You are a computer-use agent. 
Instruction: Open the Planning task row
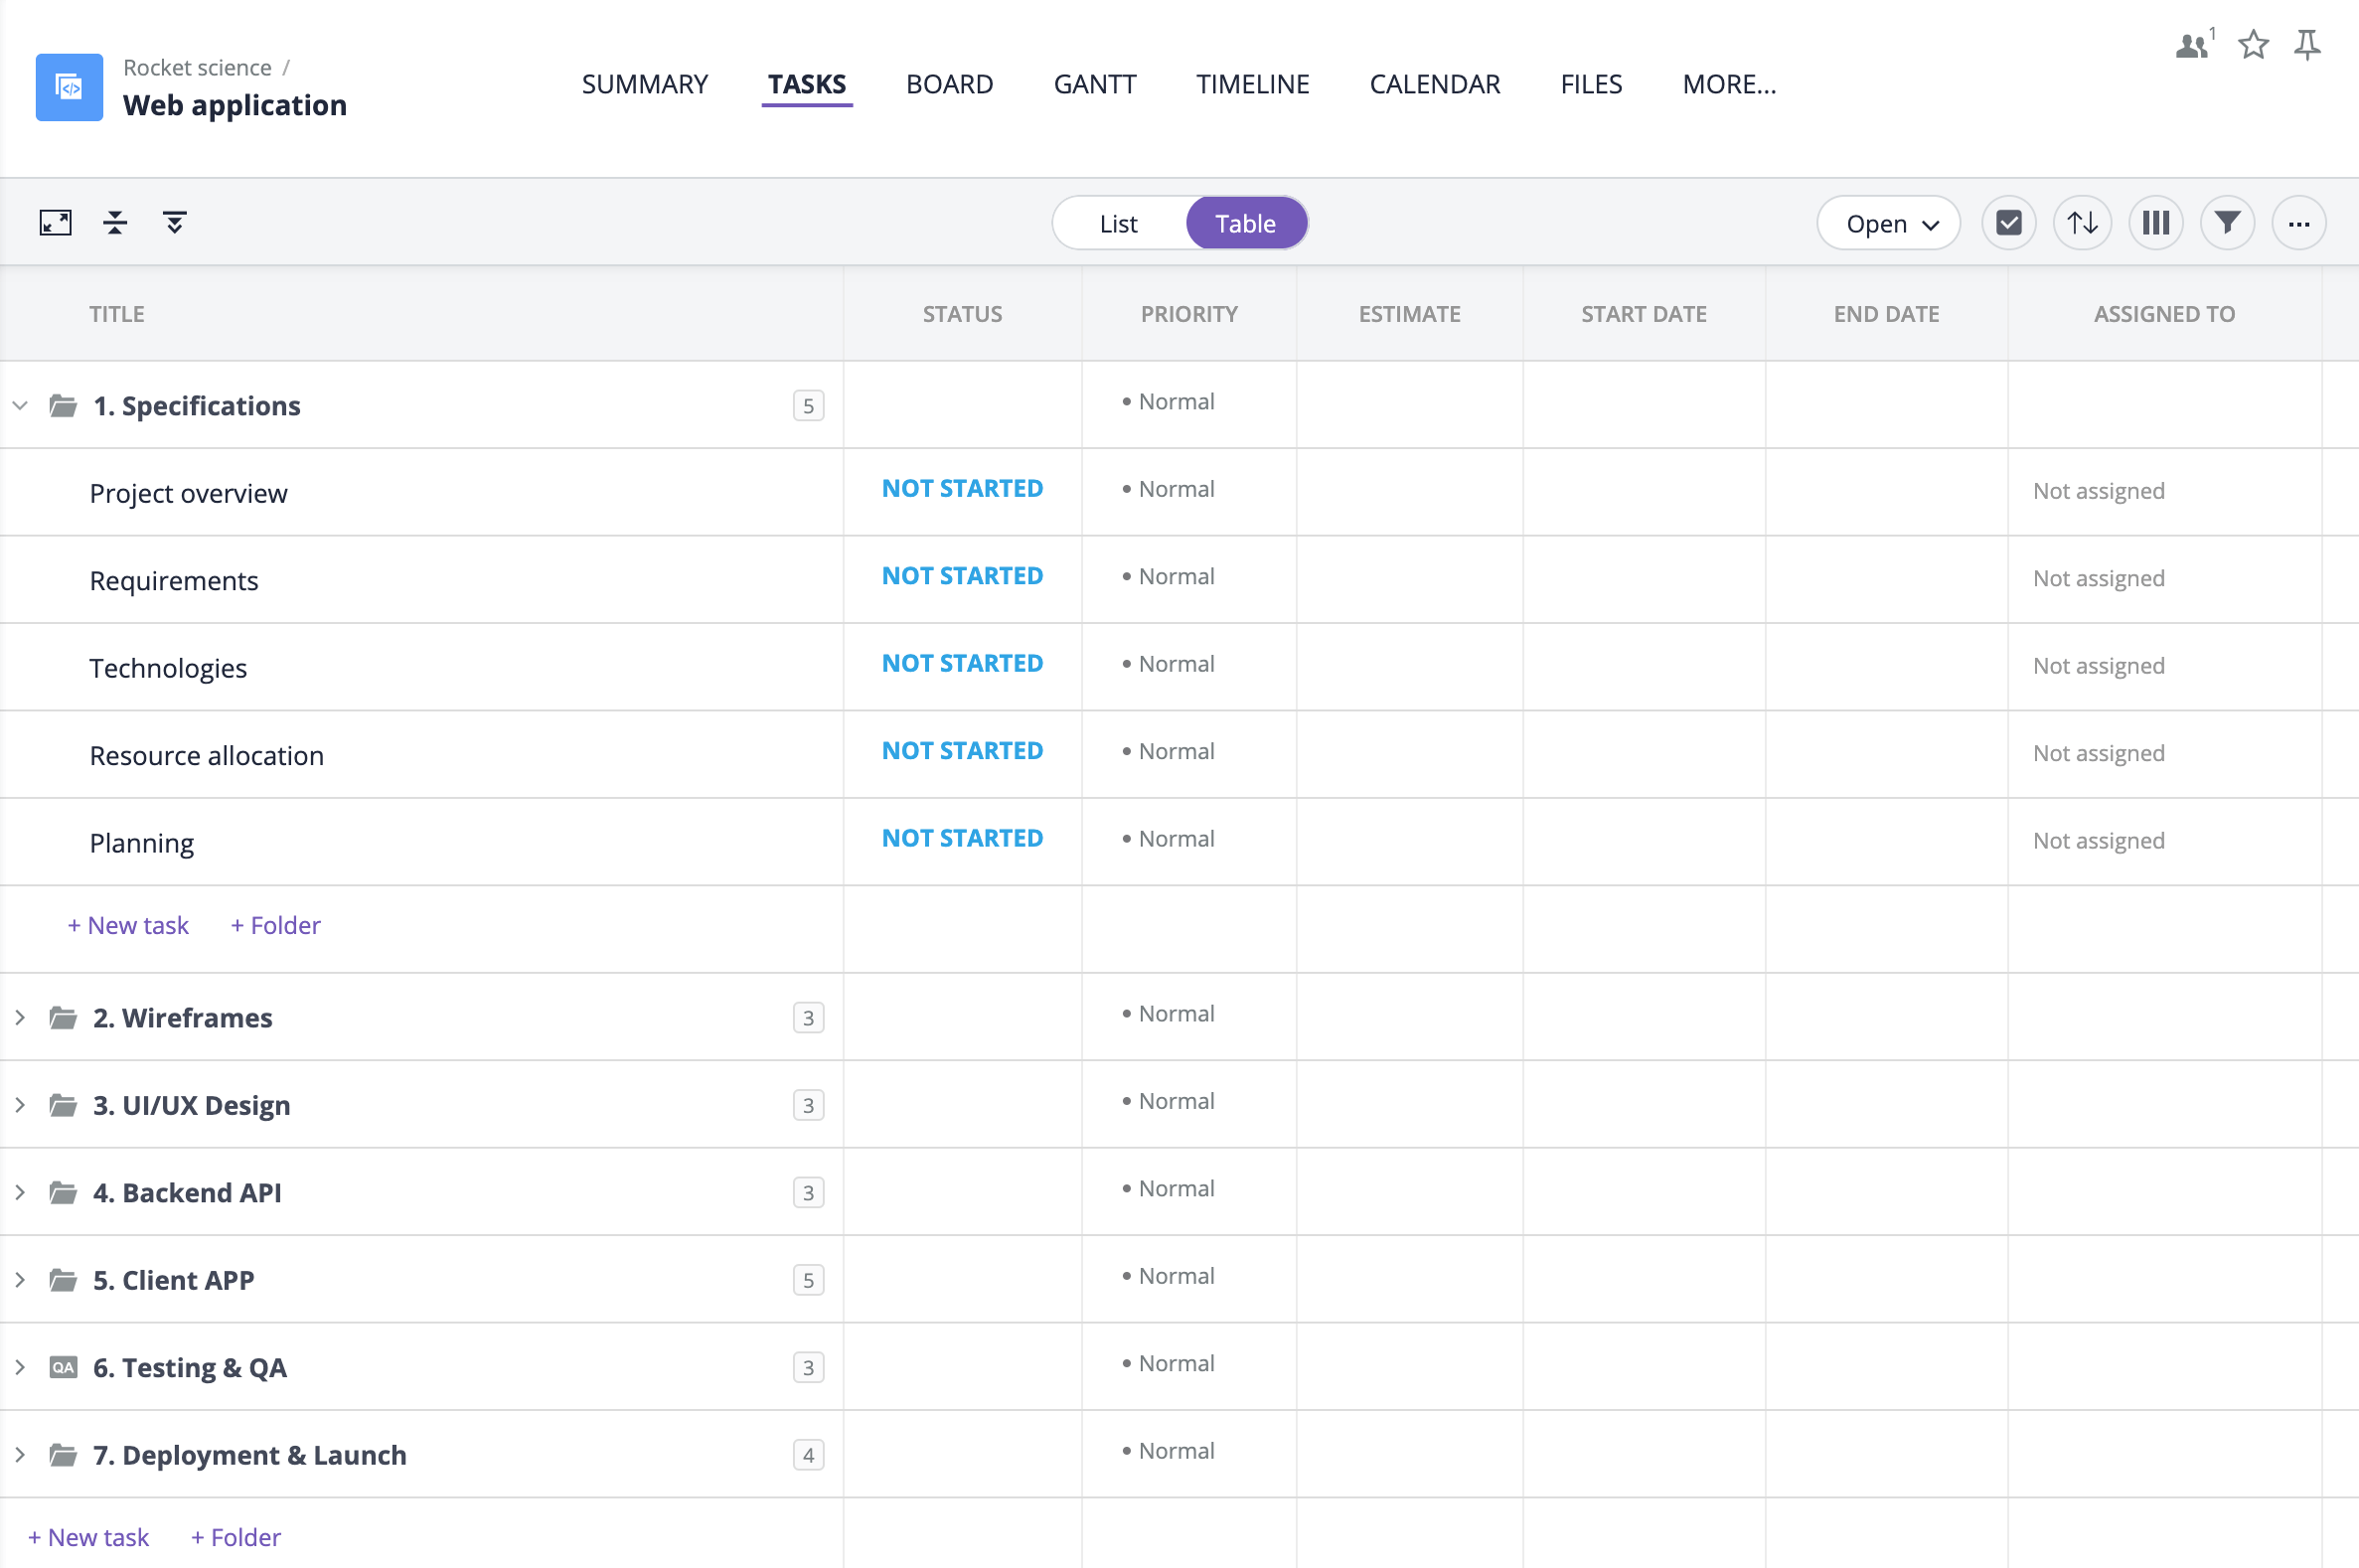pyautogui.click(x=142, y=842)
